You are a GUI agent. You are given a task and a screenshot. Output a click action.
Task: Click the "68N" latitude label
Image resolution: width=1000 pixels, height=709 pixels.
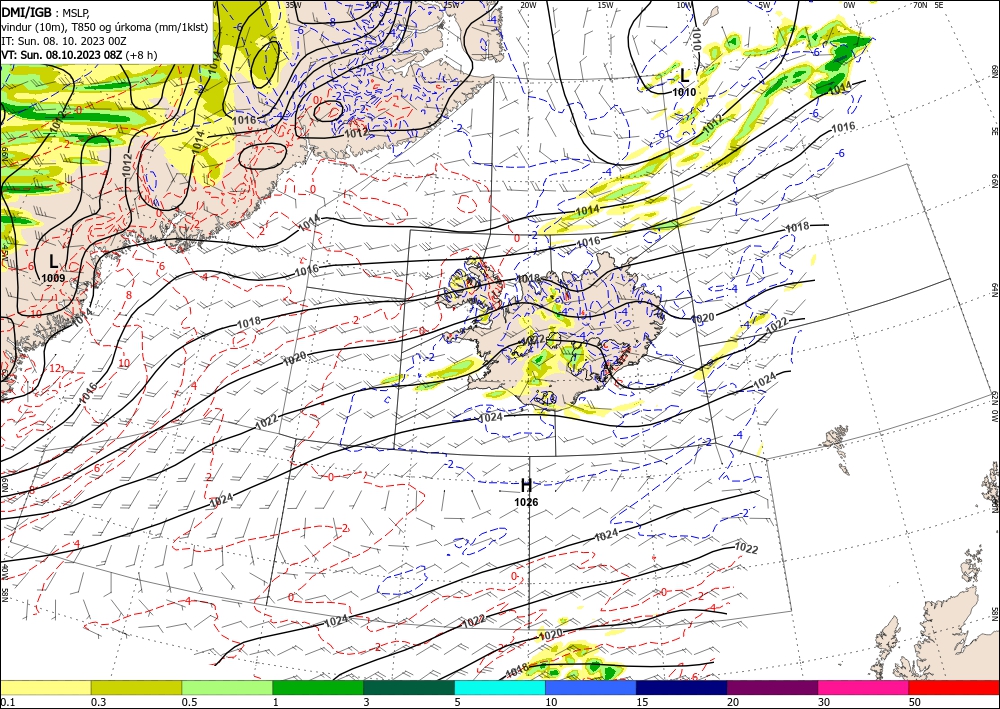[994, 70]
